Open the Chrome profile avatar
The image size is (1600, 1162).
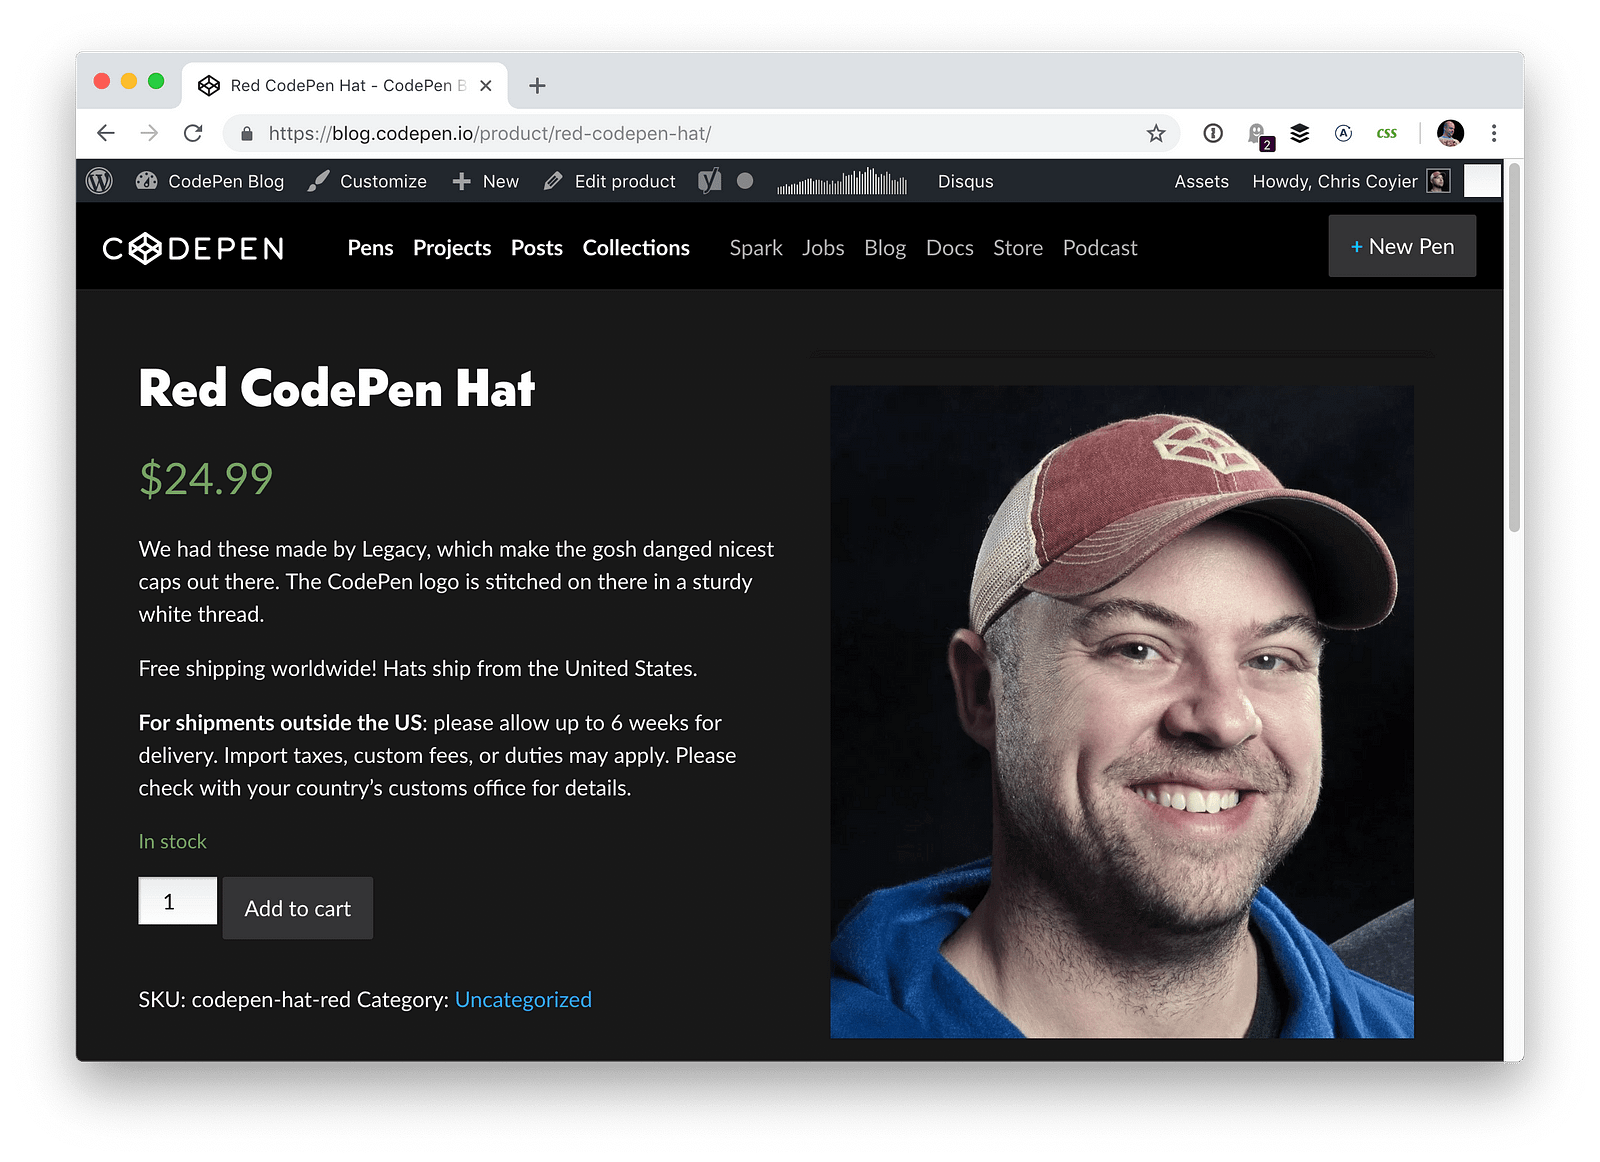(1450, 133)
